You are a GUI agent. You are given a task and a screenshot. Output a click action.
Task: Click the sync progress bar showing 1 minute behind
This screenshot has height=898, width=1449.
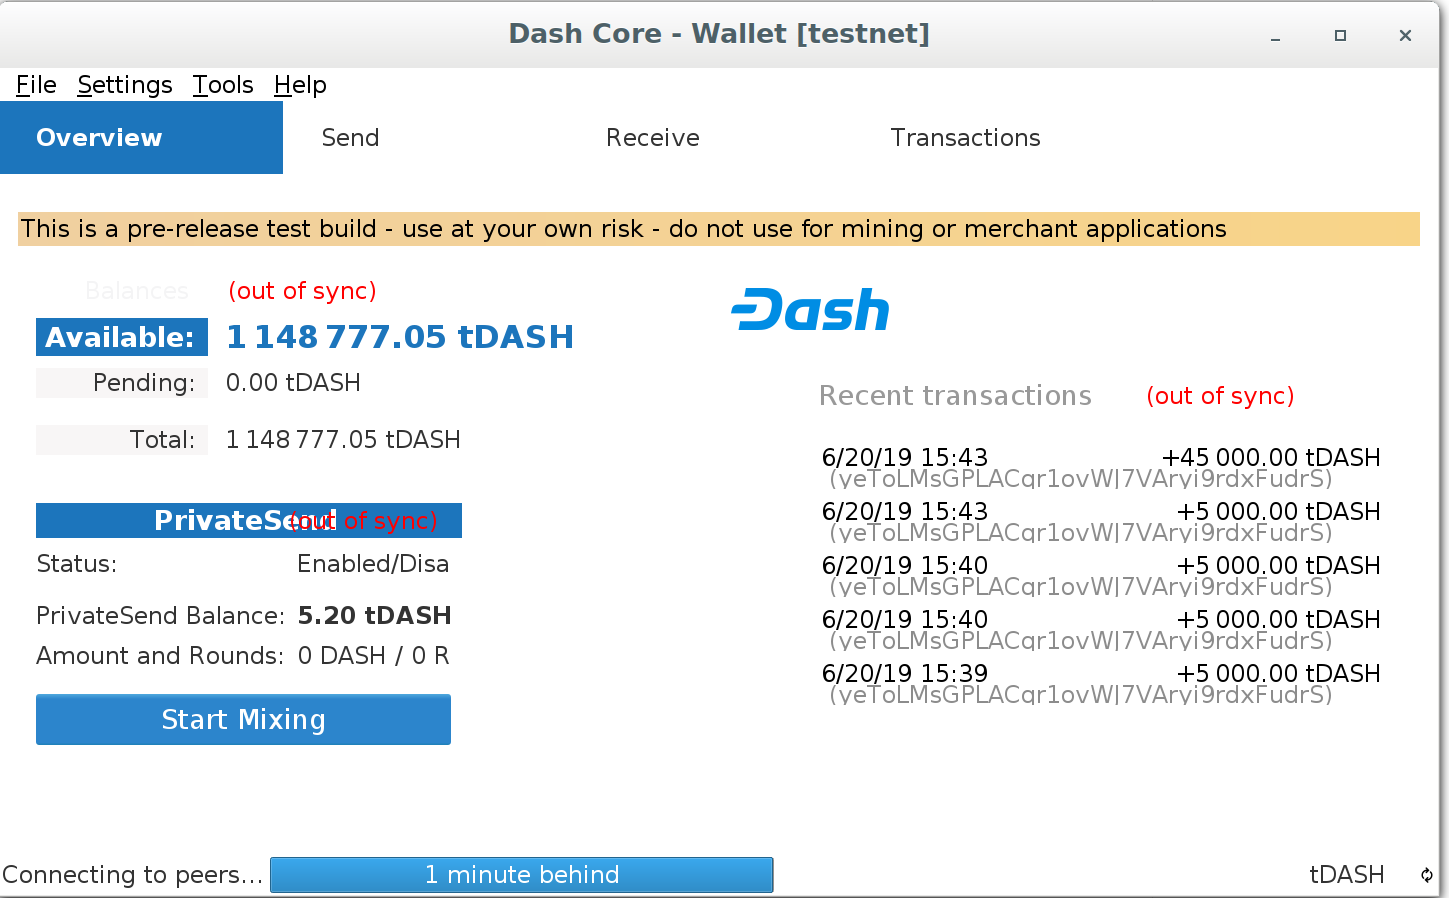(x=521, y=875)
